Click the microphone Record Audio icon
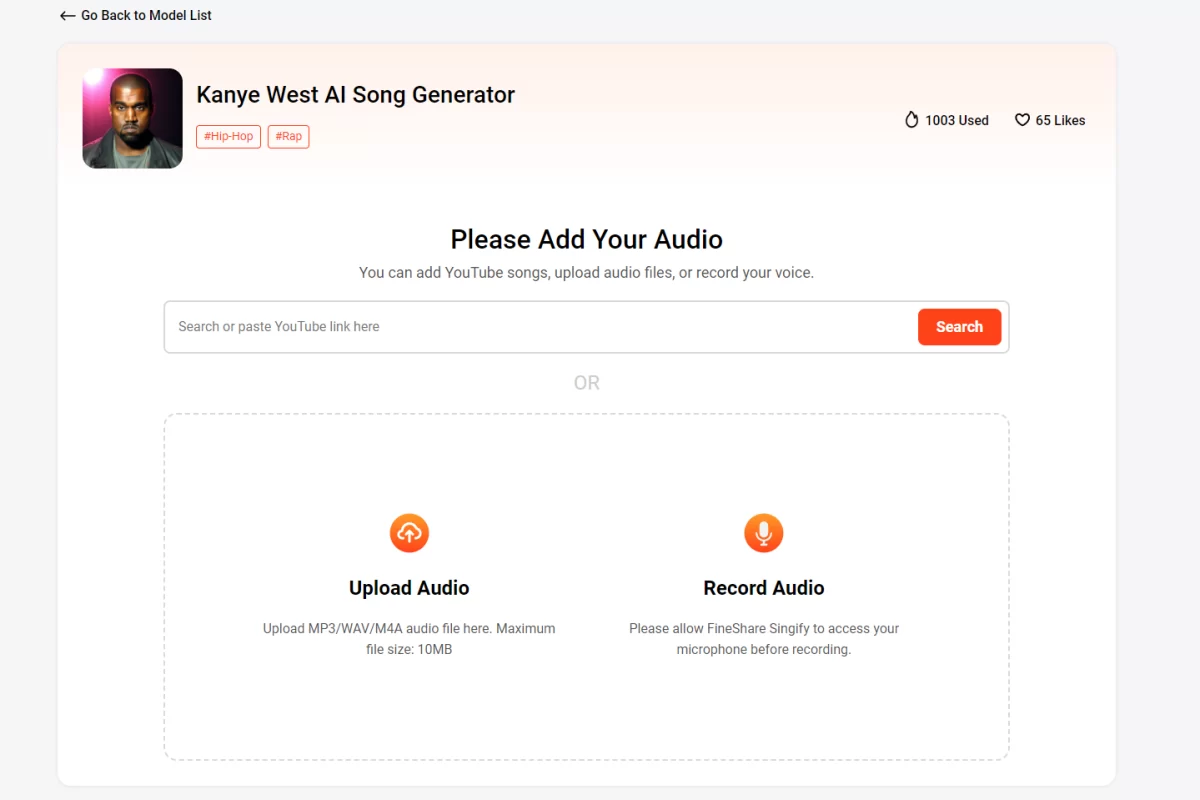The width and height of the screenshot is (1200, 800). click(x=764, y=533)
